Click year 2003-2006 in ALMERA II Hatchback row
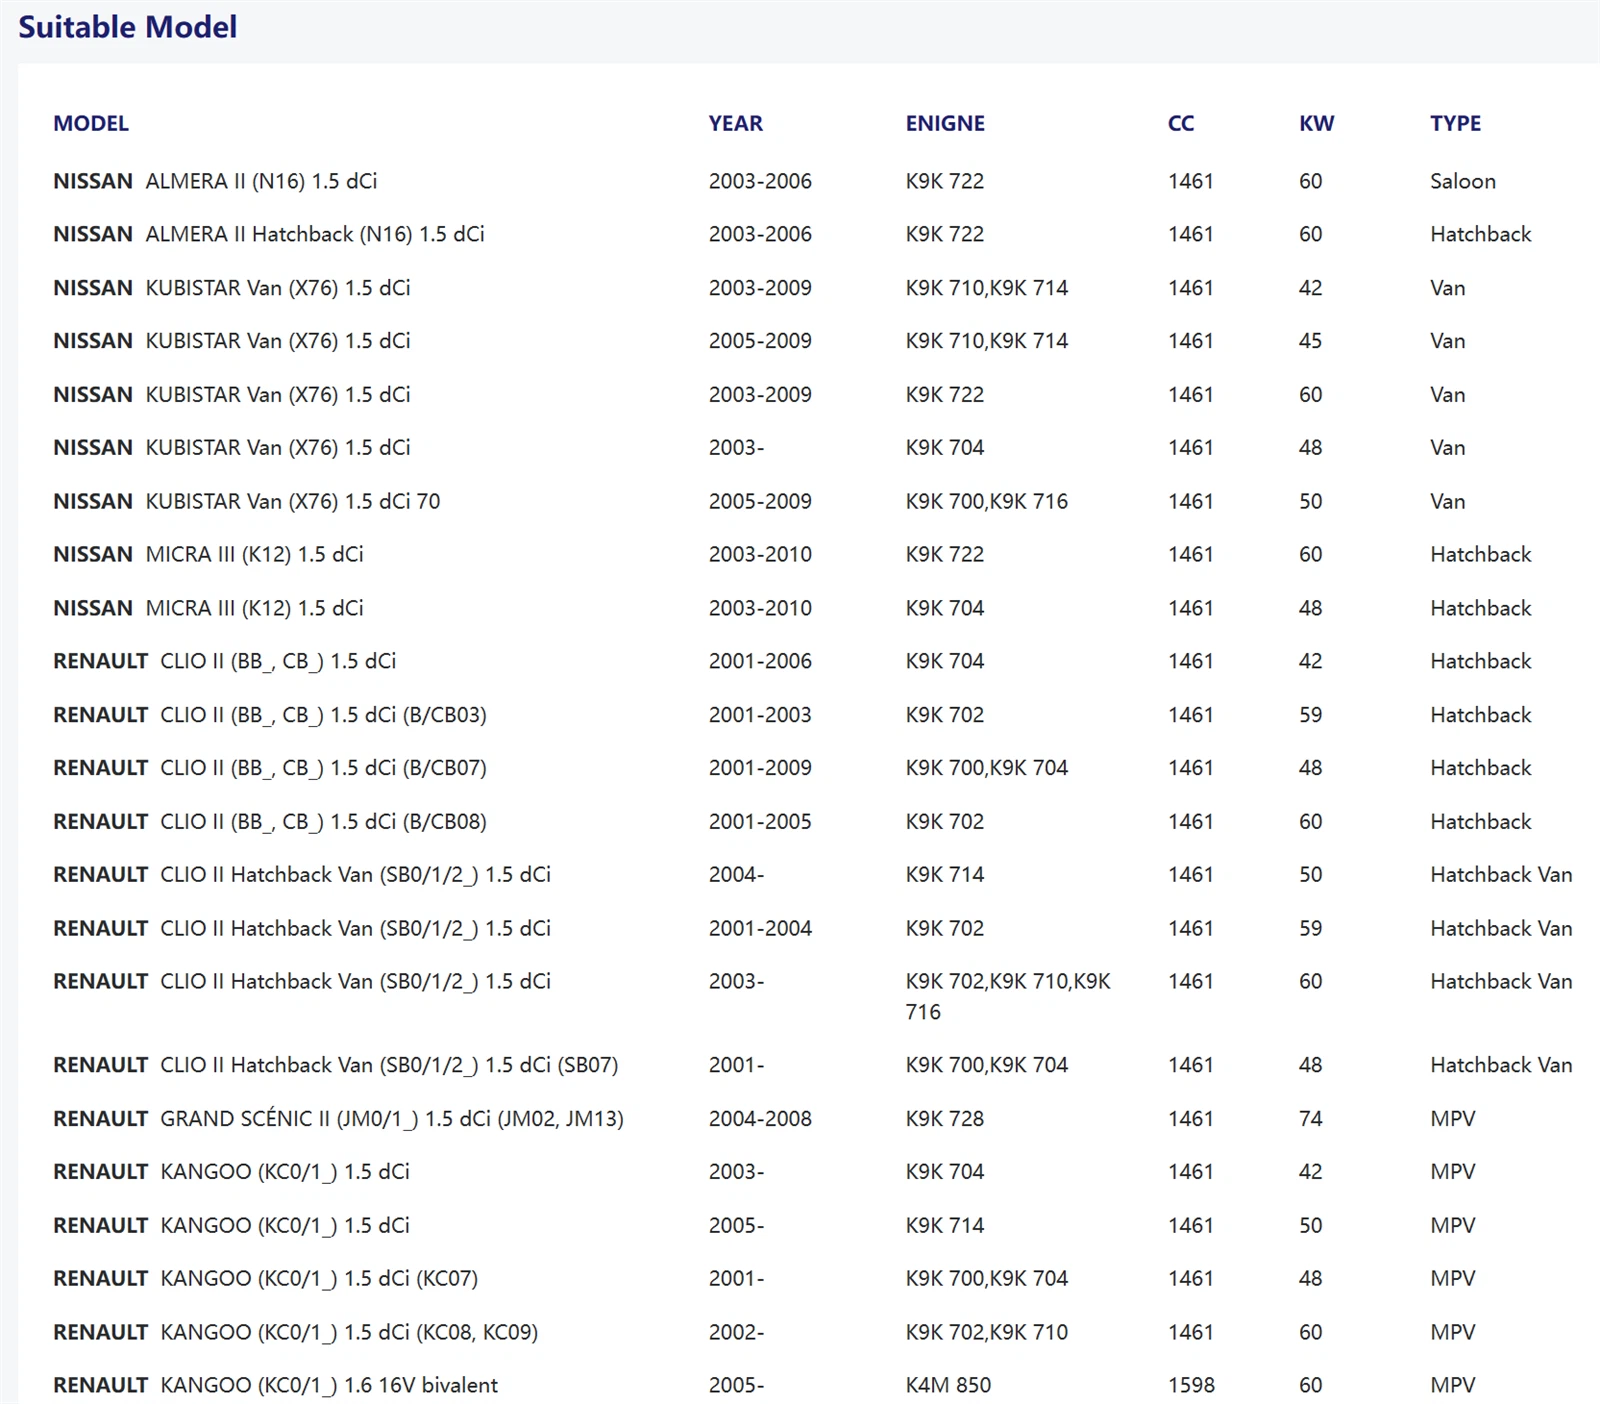 pos(760,234)
